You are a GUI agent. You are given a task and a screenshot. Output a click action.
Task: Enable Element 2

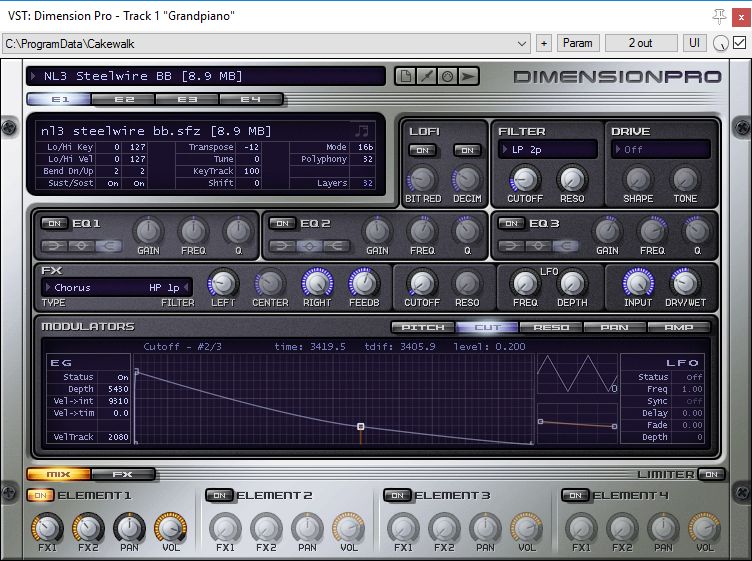click(x=219, y=495)
